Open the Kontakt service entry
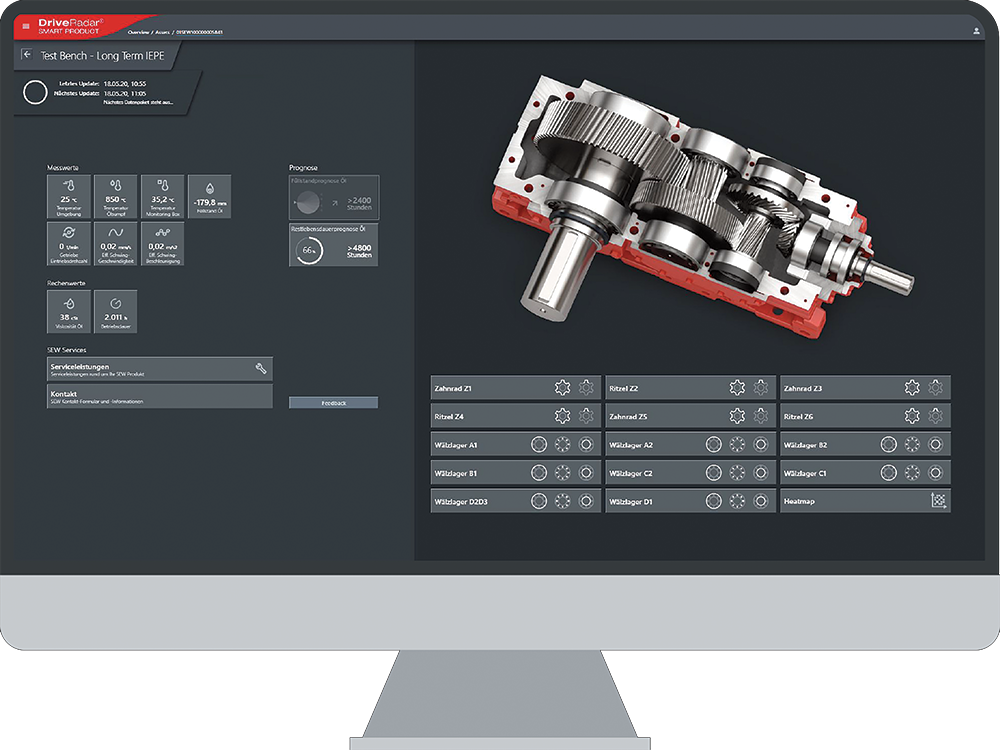1000x750 pixels. tap(159, 397)
